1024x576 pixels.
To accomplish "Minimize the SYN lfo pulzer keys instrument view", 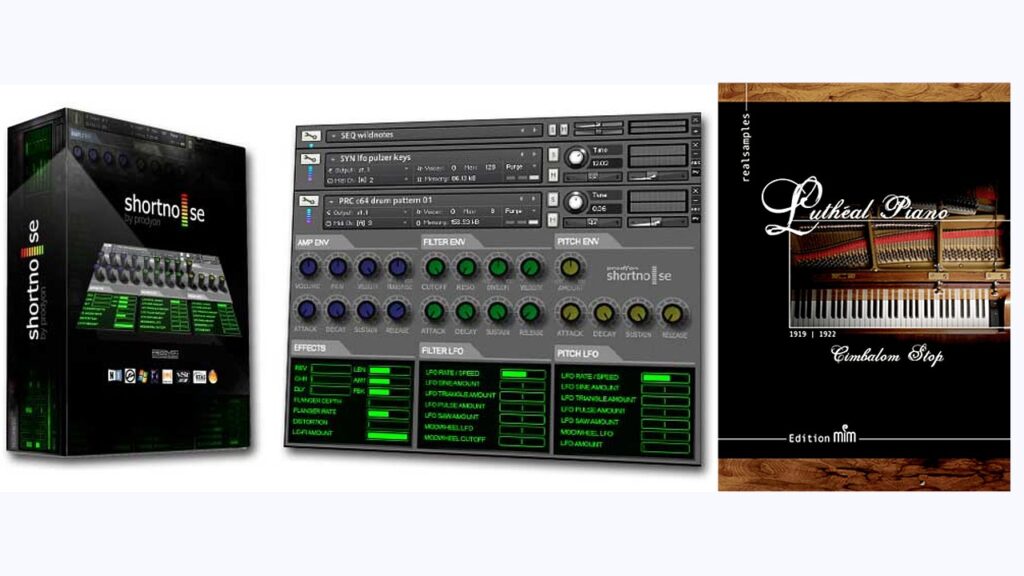I will click(696, 154).
